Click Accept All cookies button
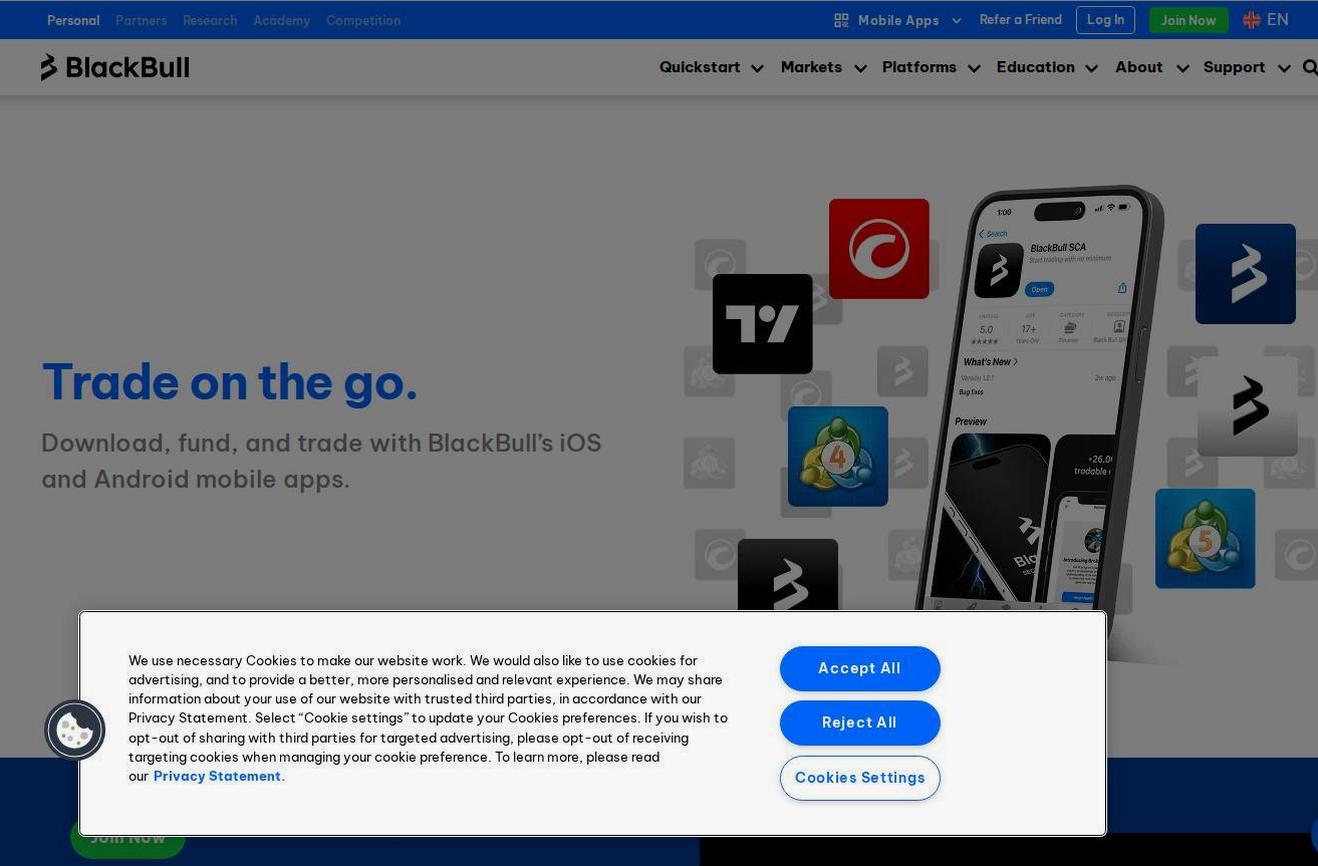 click(860, 669)
